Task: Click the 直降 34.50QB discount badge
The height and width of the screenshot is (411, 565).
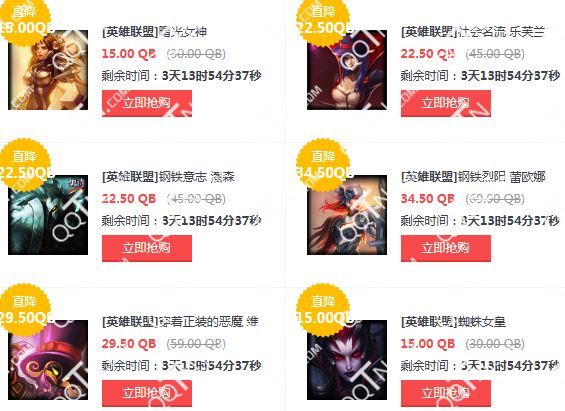Action: [323, 165]
